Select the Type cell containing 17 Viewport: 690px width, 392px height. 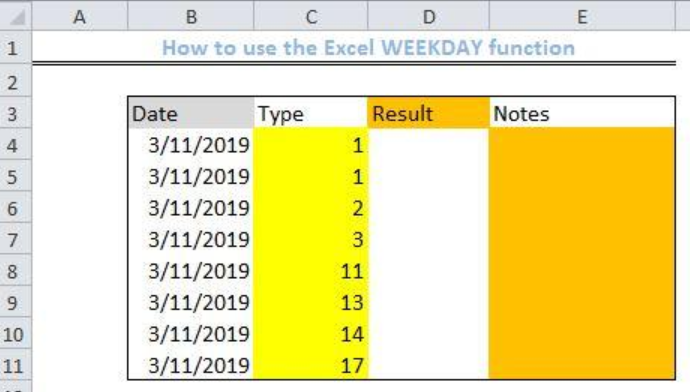(x=311, y=365)
